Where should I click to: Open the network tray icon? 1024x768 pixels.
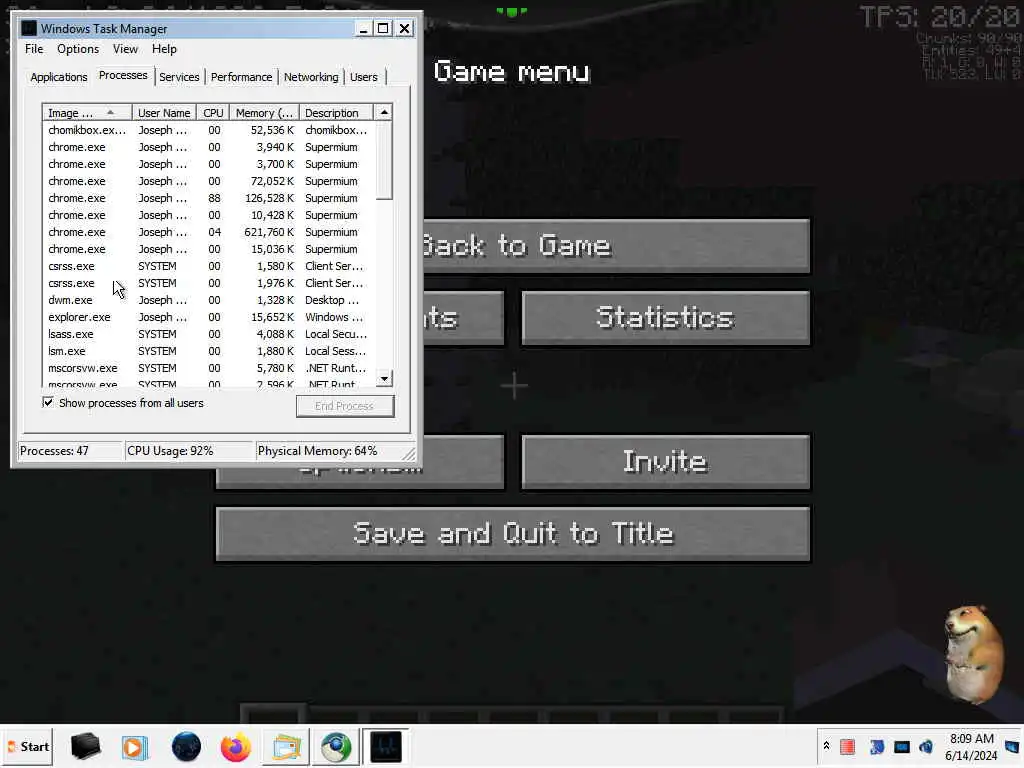(x=902, y=746)
